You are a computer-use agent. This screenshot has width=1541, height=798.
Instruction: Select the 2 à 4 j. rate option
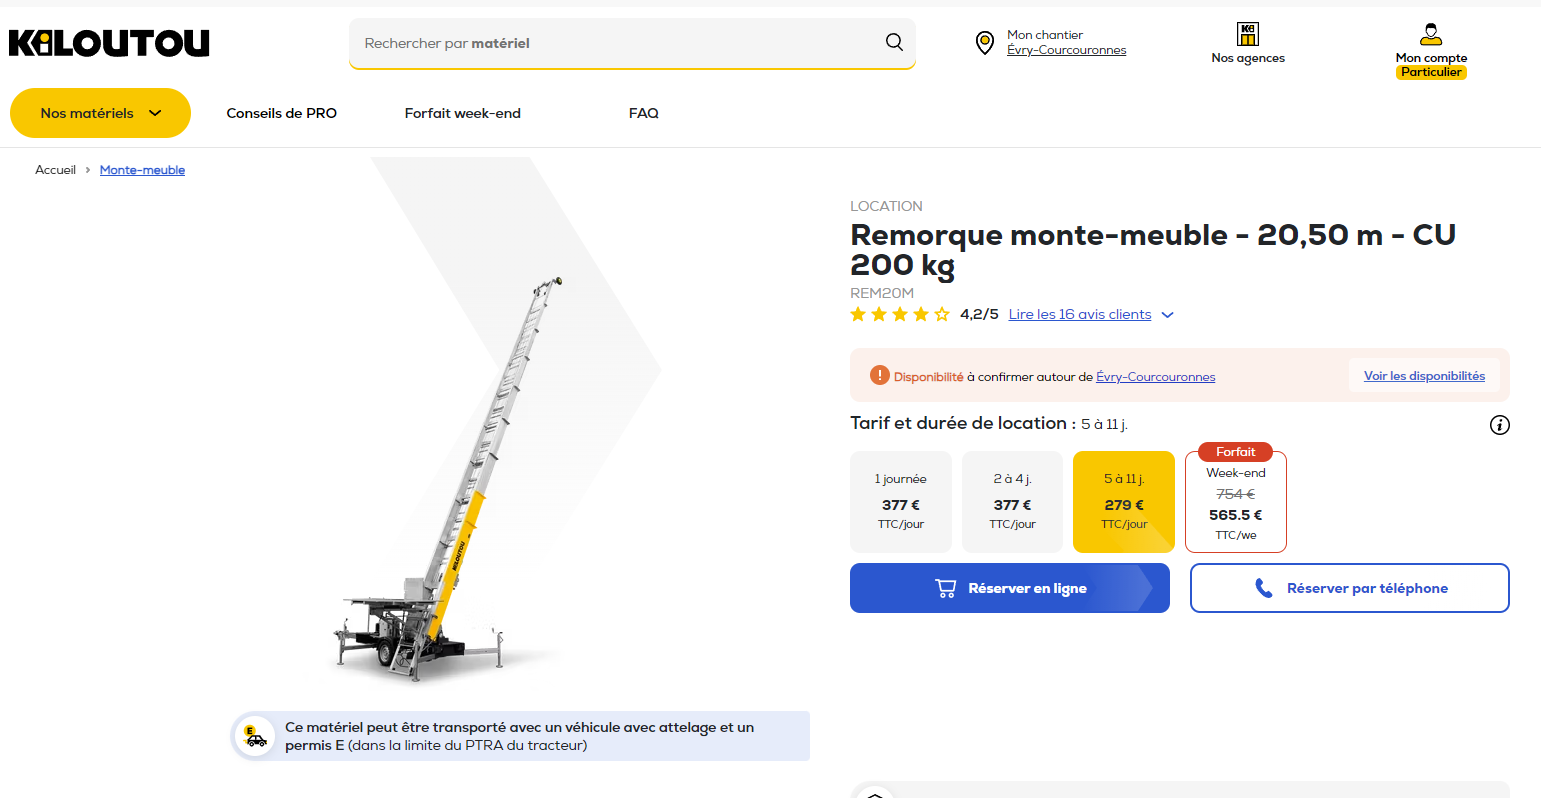(x=1012, y=502)
